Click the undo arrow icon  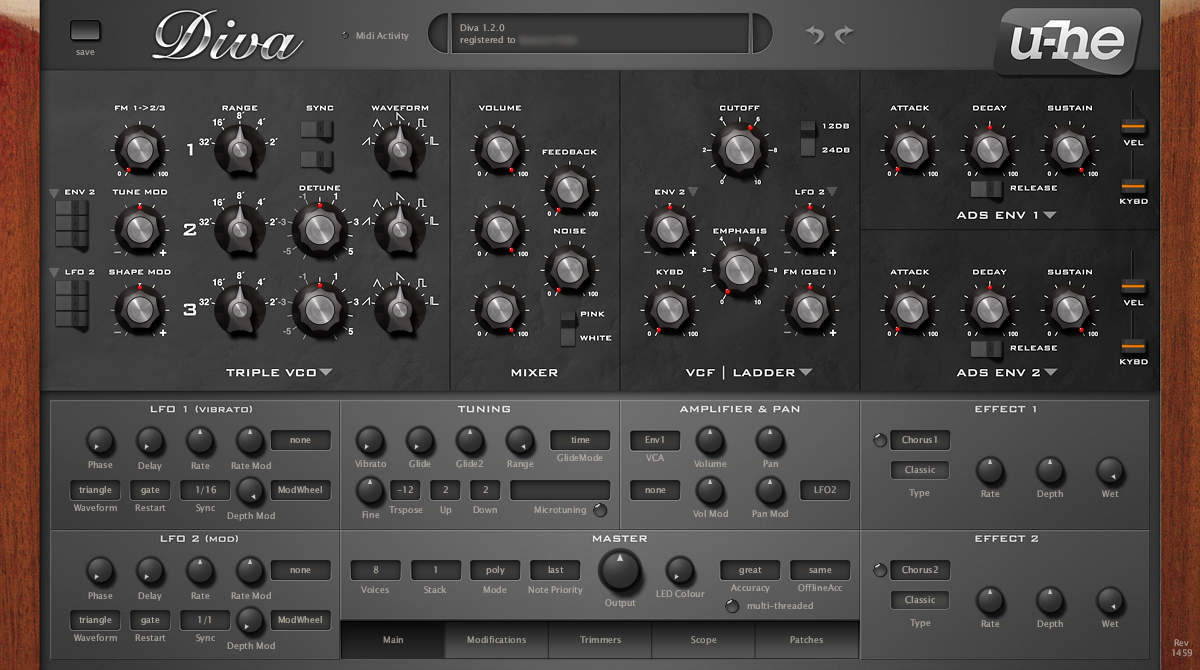815,35
